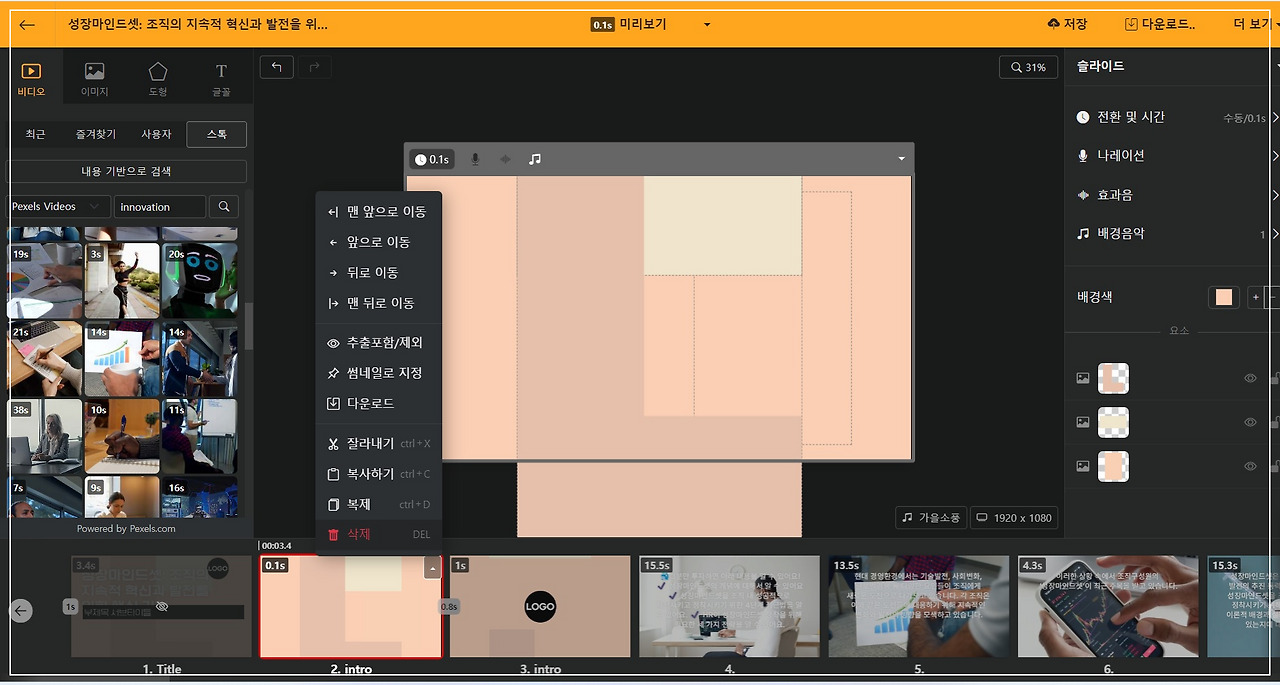The height and width of the screenshot is (685, 1280).
Task: Click the magnifier search icon
Action: 224,206
